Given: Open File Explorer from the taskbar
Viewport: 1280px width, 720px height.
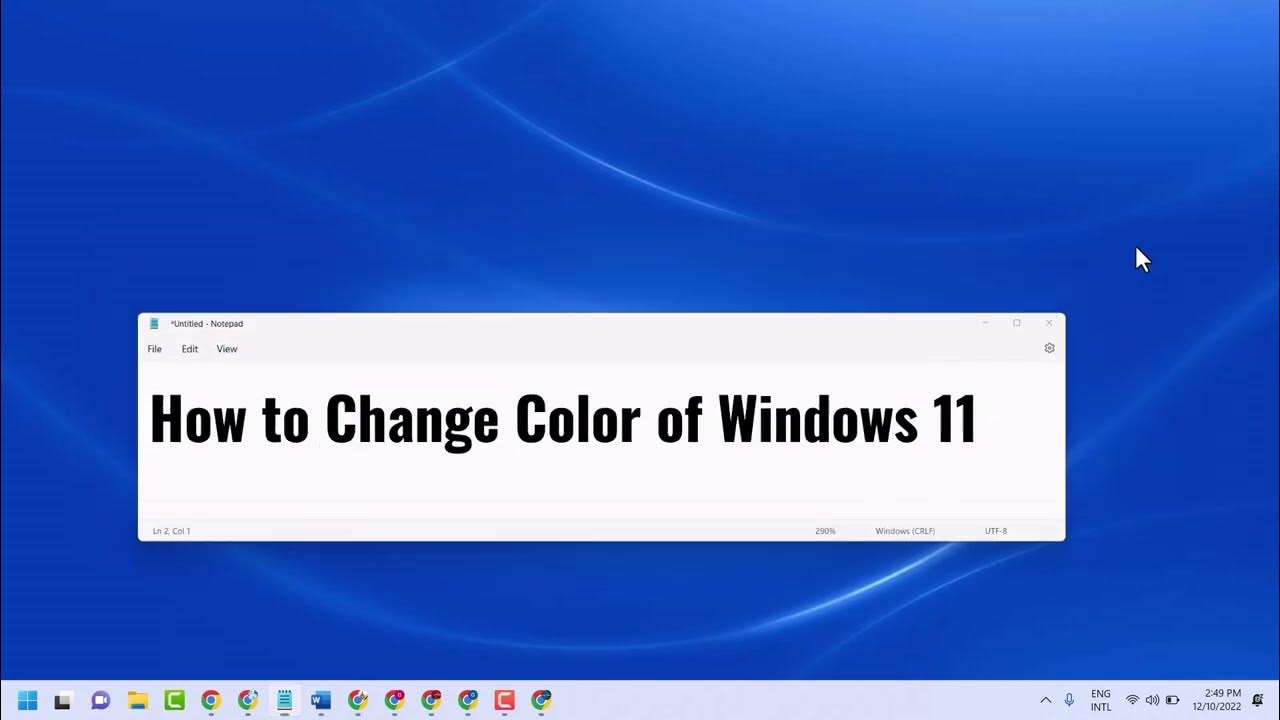Looking at the screenshot, I should pos(137,700).
